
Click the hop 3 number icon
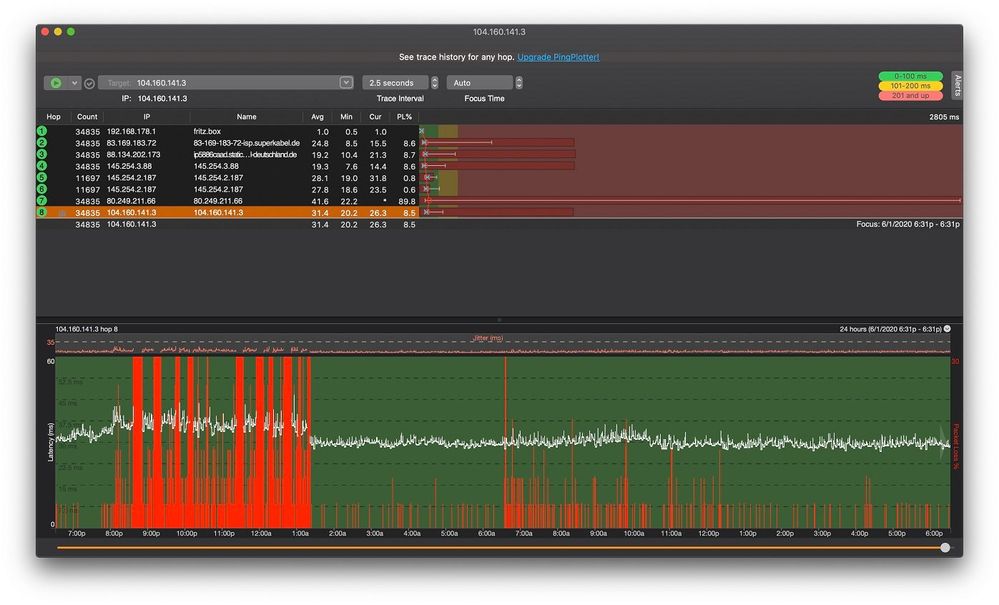coord(42,155)
